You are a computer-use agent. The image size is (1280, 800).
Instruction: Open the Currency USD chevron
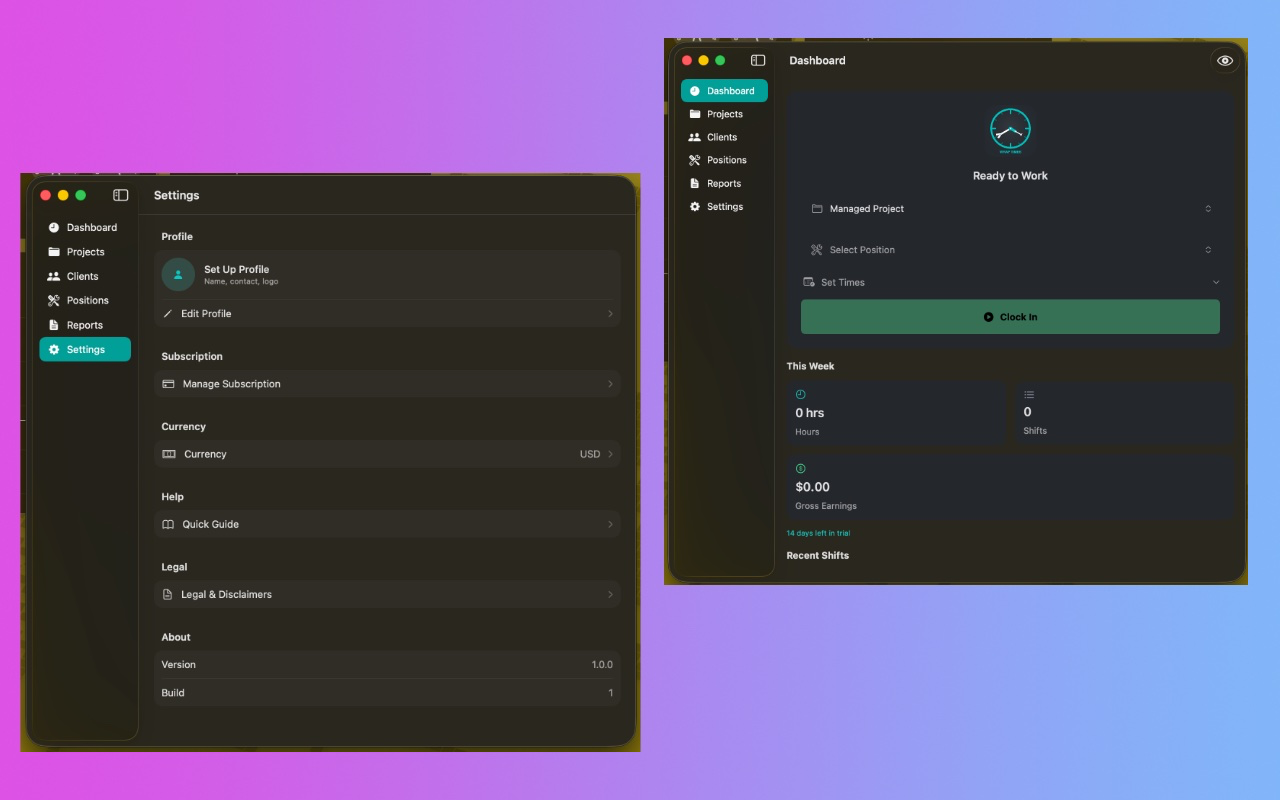(610, 454)
